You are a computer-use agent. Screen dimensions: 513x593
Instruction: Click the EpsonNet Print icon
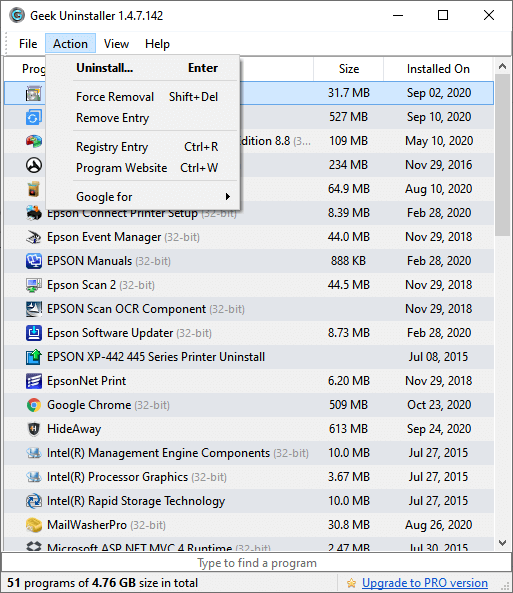34,381
